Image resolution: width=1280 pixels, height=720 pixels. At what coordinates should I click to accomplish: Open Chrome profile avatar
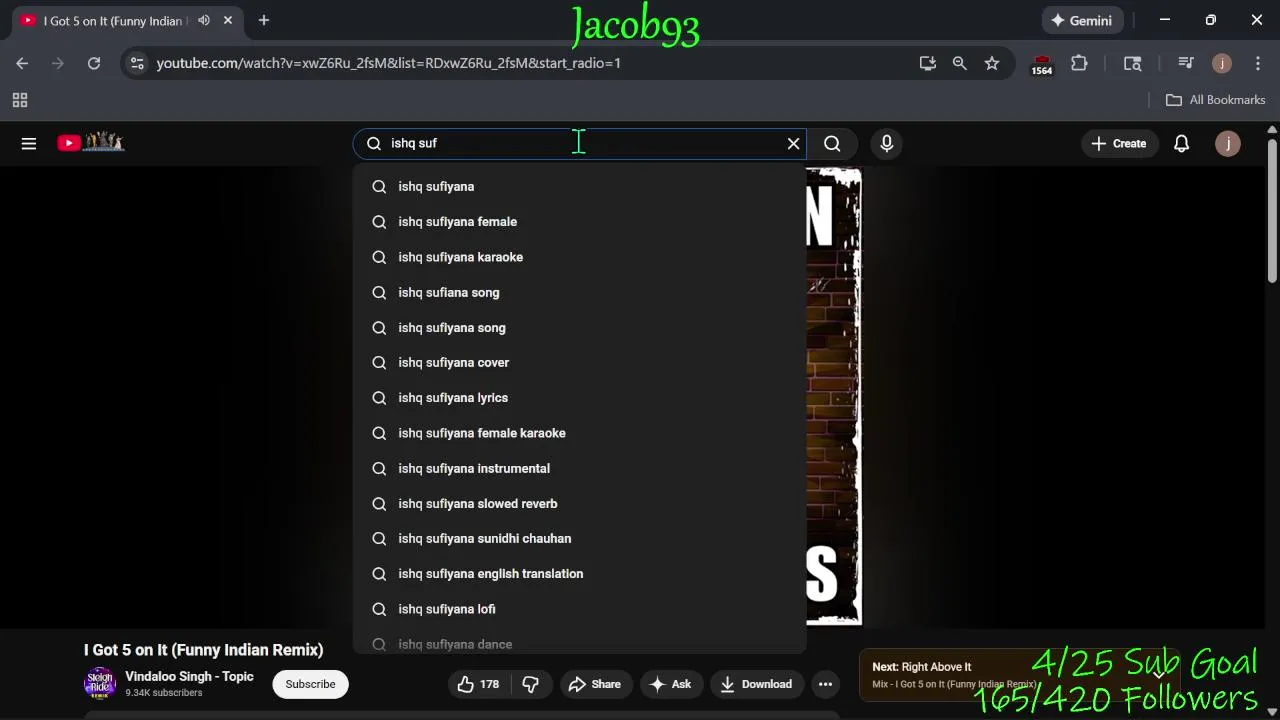(x=1221, y=63)
